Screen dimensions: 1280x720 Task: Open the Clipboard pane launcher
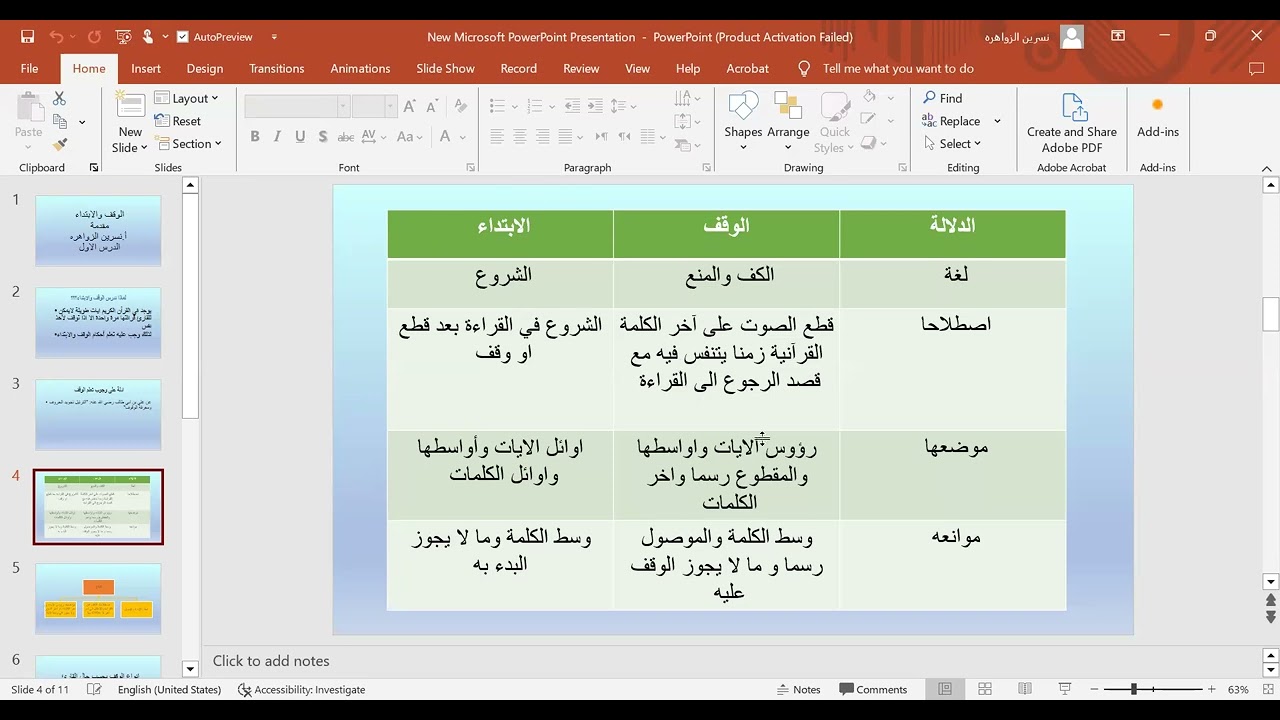point(94,168)
